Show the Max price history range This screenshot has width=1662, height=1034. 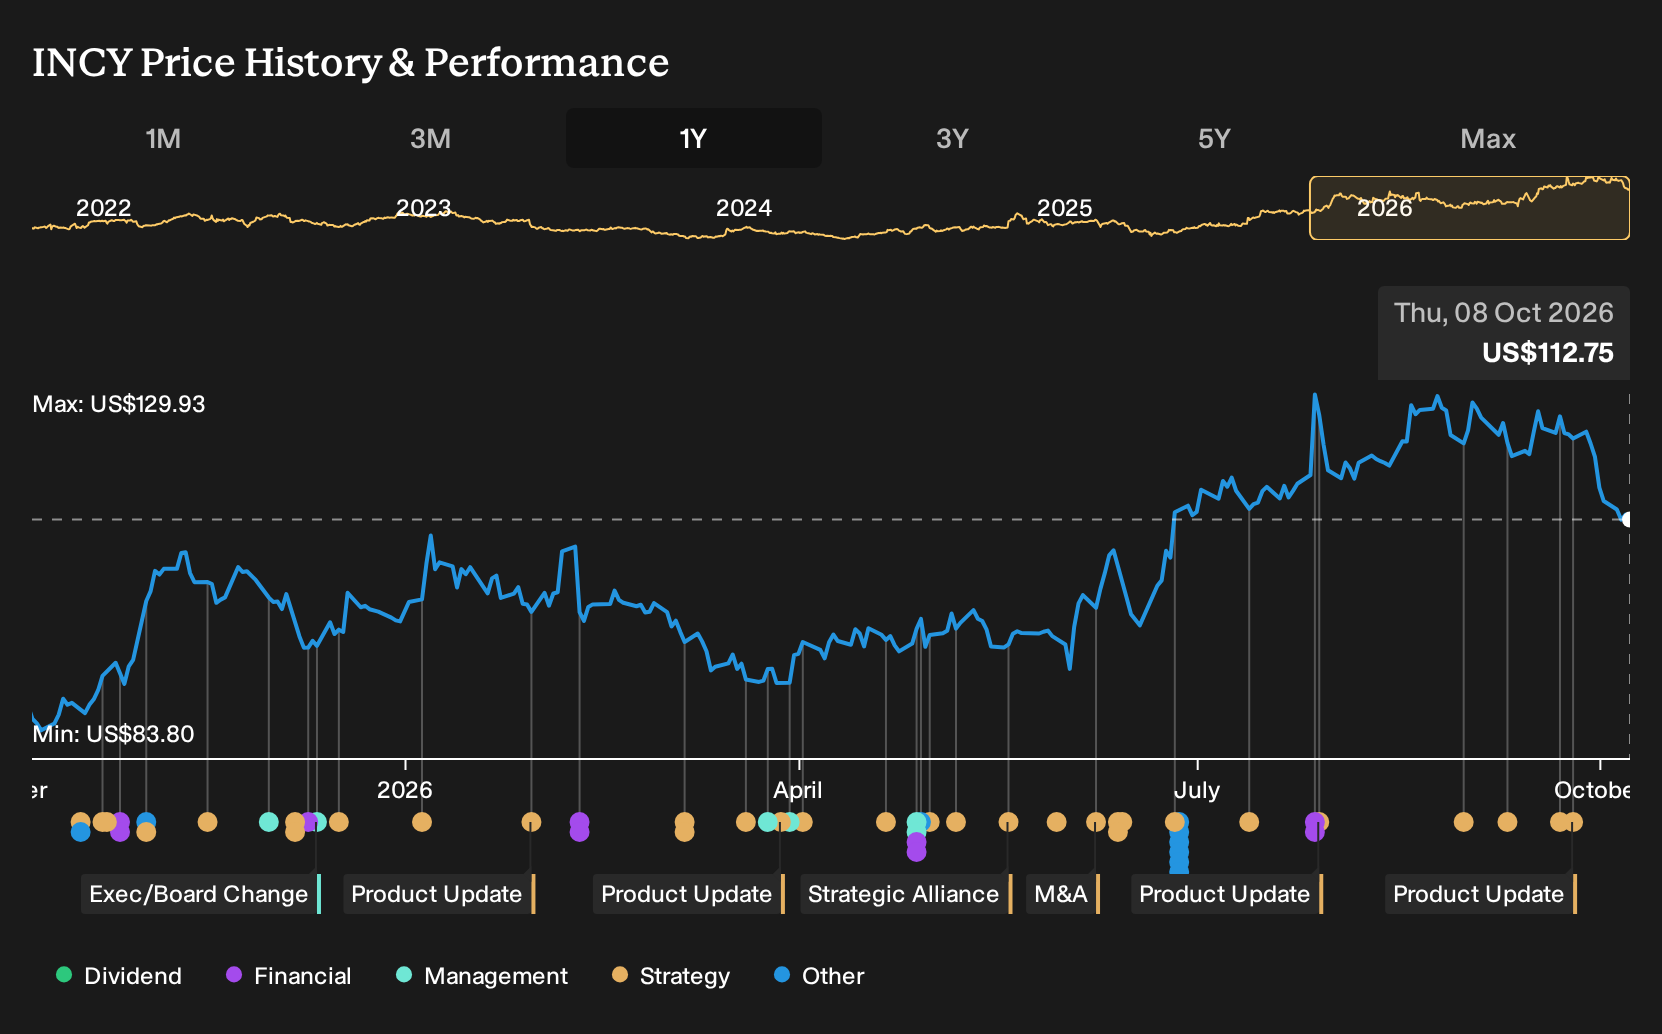pos(1488,139)
